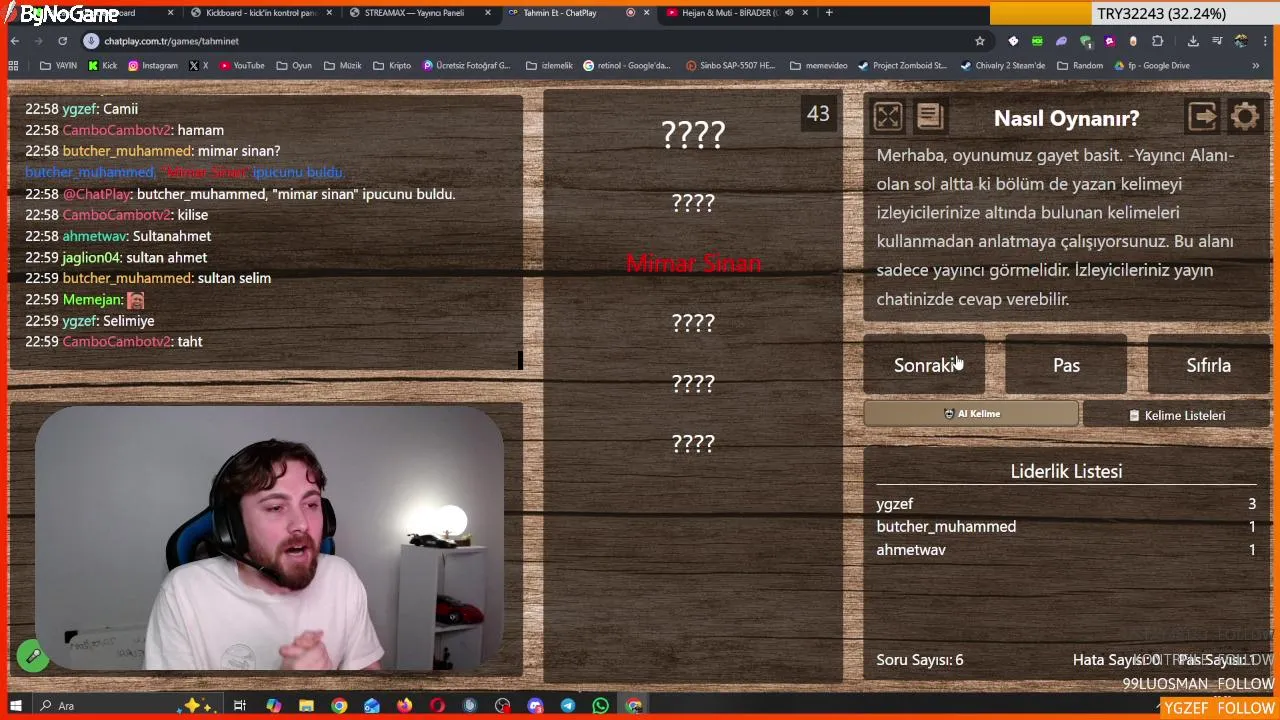Click ygzef in the Liderlik Listesi
This screenshot has width=1280, height=720.
click(894, 504)
